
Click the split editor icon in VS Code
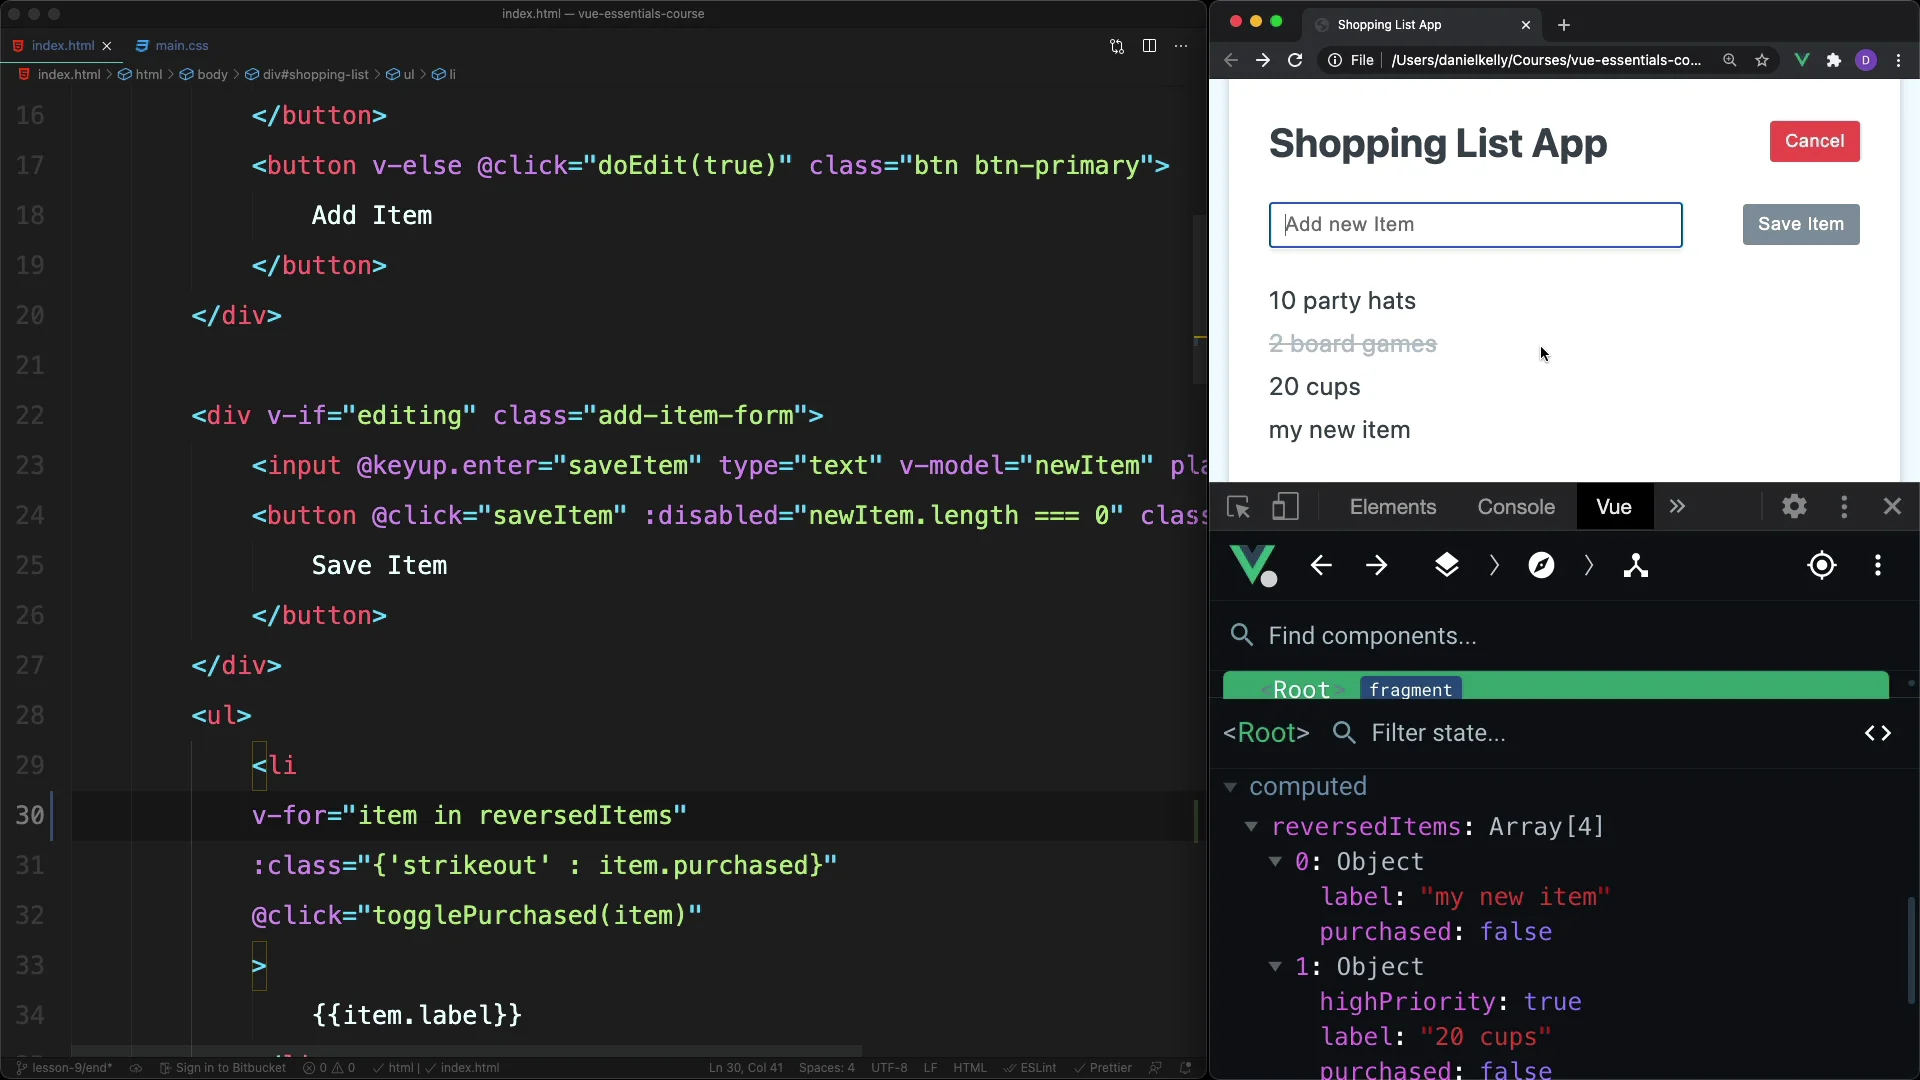coord(1149,46)
